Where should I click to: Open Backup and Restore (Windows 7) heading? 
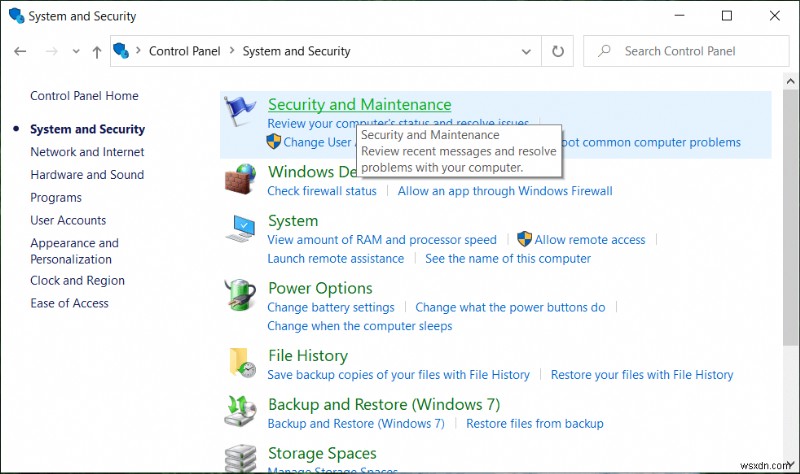point(384,404)
